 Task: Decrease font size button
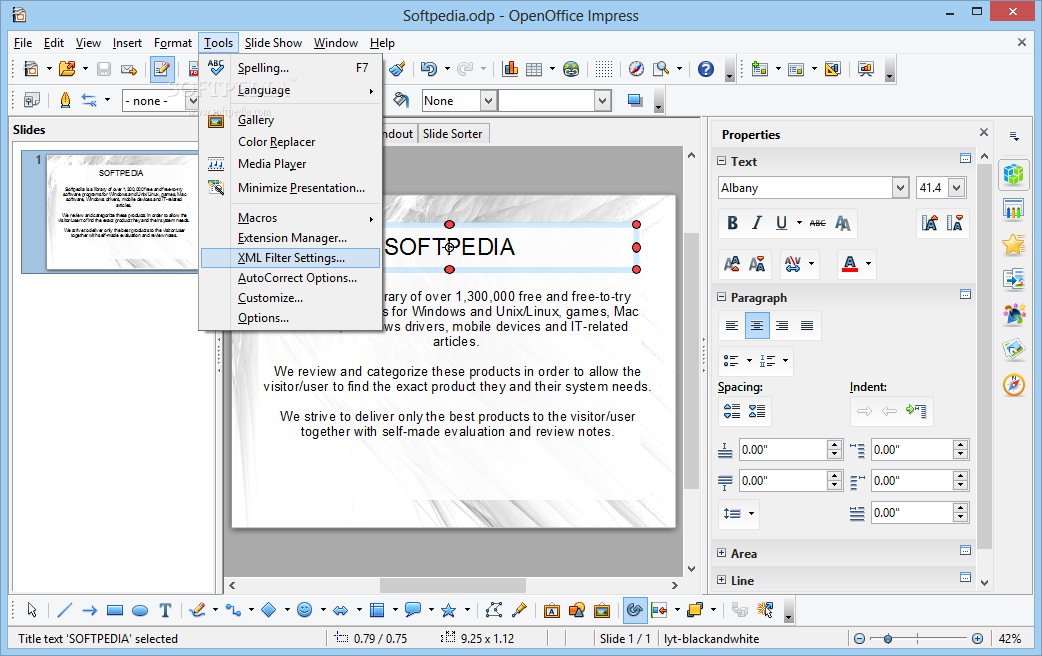point(757,264)
